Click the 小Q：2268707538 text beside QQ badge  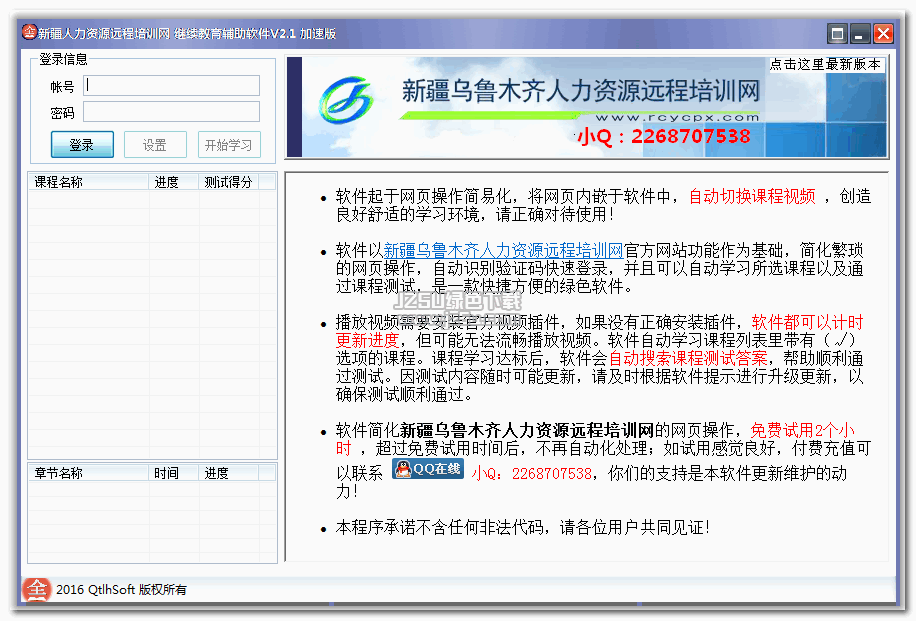click(x=532, y=473)
